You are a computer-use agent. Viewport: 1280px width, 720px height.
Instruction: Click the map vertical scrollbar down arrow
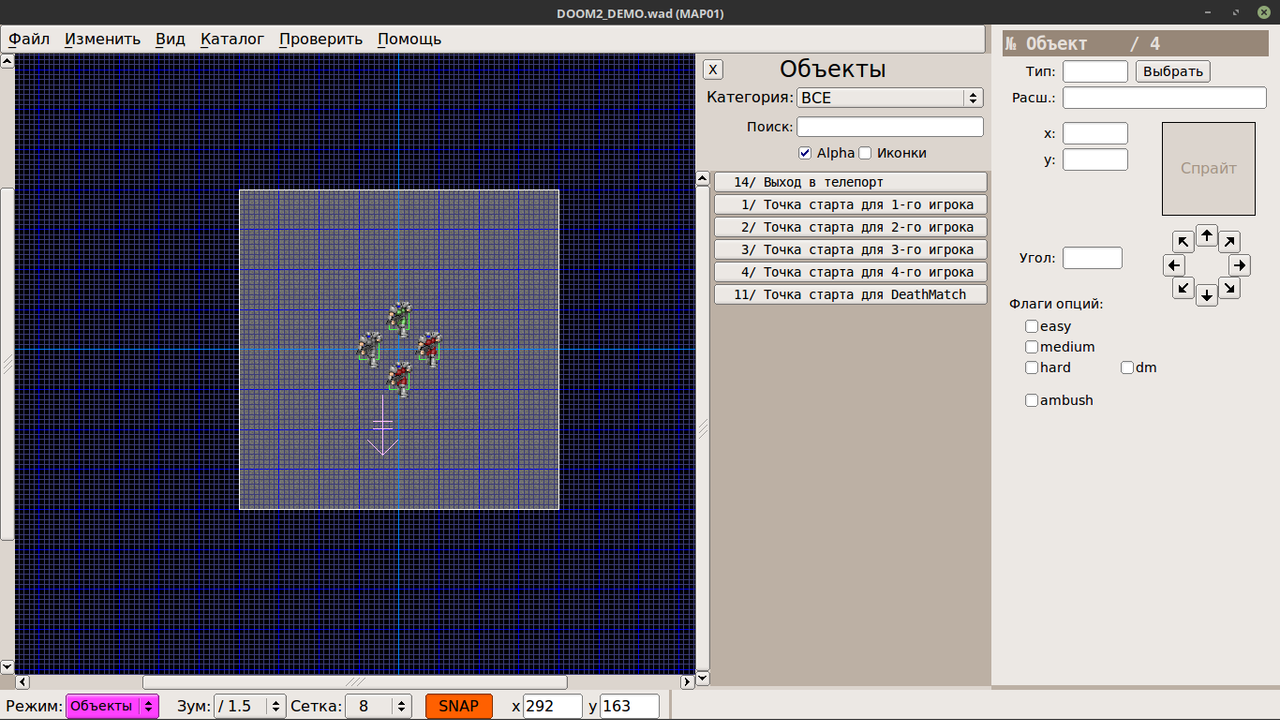click(x=7, y=667)
